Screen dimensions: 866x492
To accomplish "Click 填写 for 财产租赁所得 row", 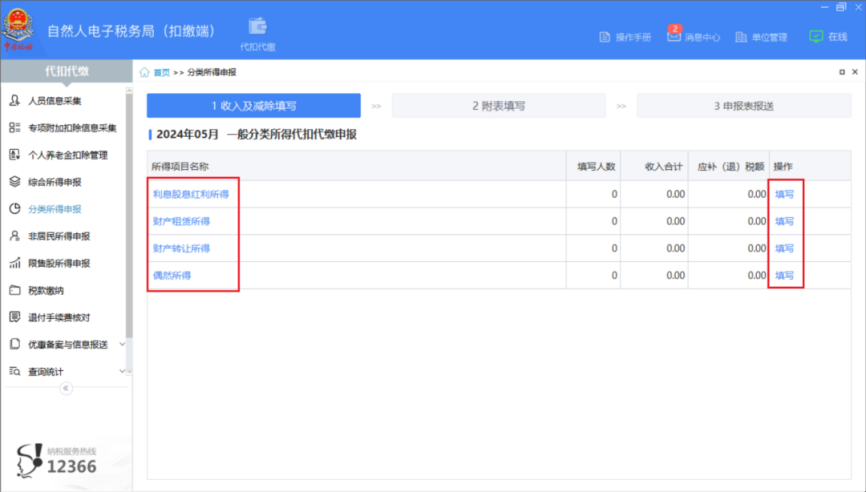I will 784,221.
